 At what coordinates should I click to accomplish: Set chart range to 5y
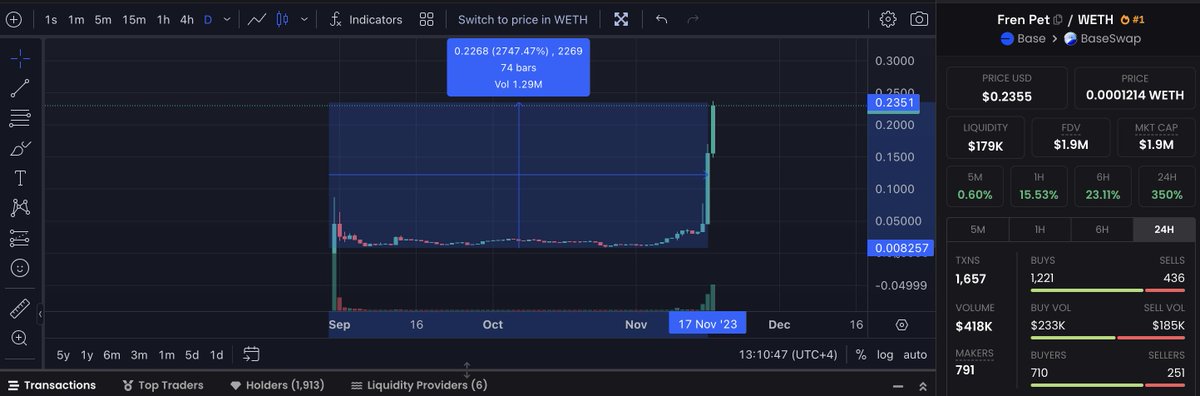coord(63,354)
